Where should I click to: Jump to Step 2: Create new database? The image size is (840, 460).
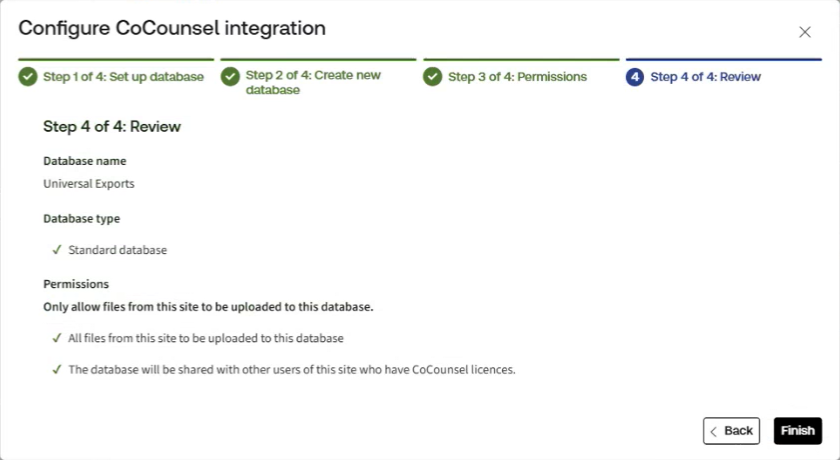[313, 83]
